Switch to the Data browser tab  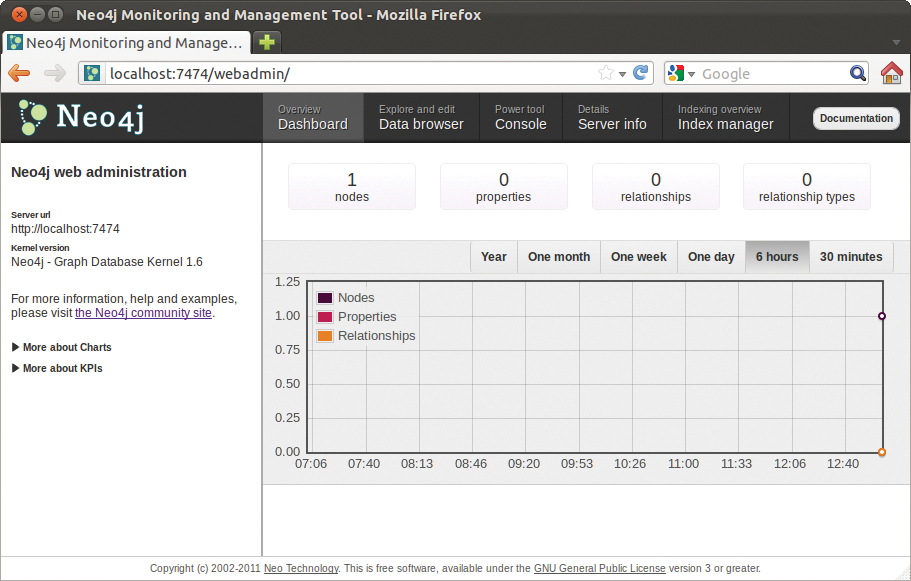click(420, 117)
